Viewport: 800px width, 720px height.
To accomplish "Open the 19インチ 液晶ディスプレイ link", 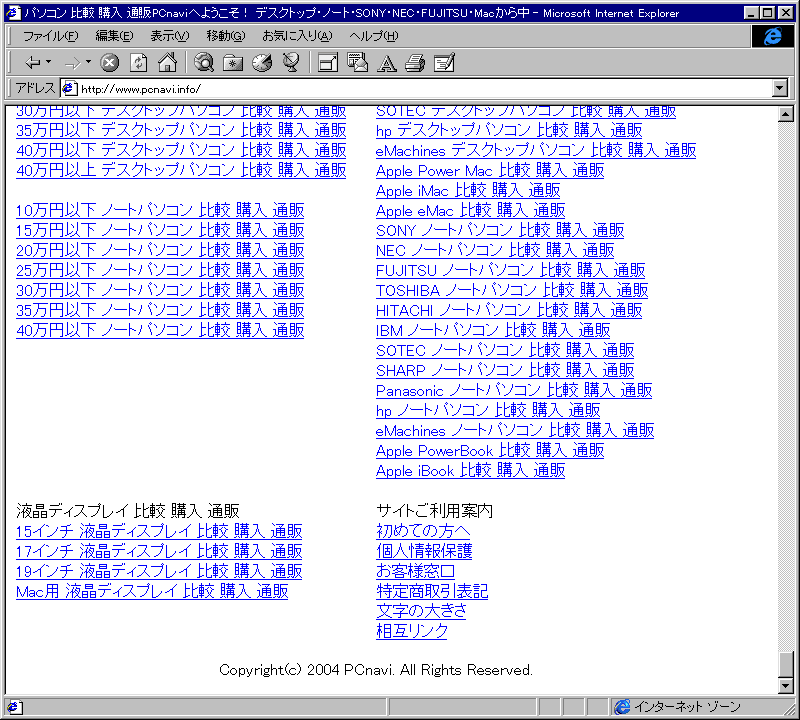I will (159, 571).
